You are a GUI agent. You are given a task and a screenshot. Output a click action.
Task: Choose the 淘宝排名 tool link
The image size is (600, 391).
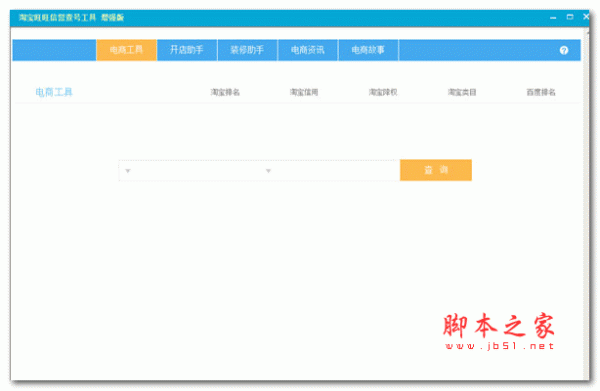(x=225, y=92)
